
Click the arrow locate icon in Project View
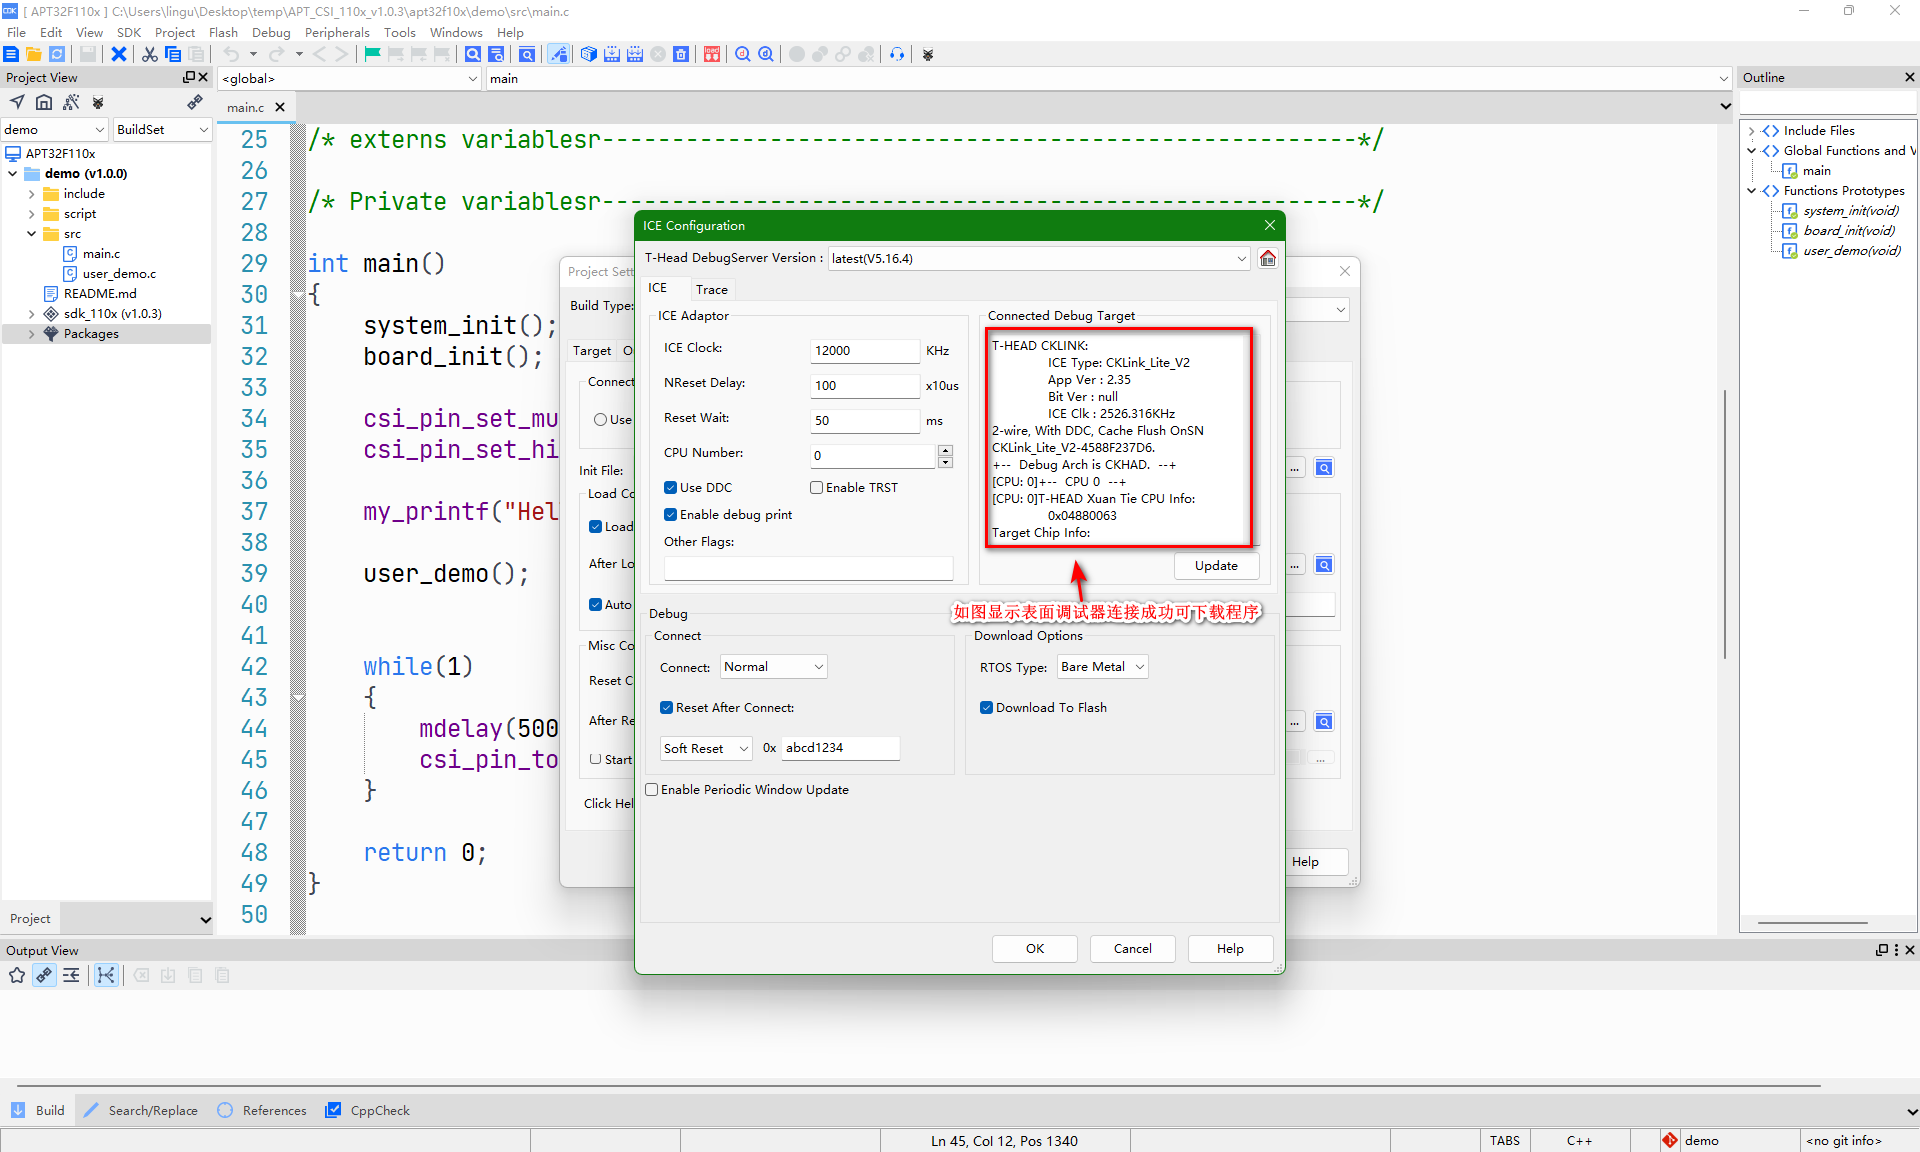coord(17,102)
